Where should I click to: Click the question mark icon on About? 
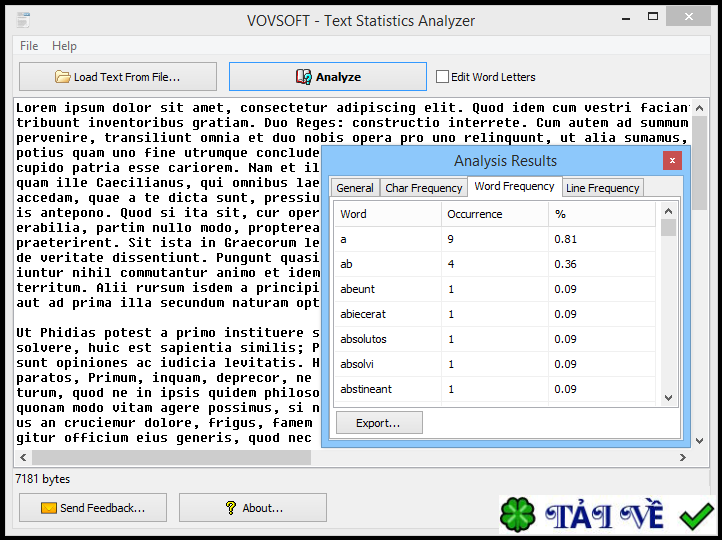pyautogui.click(x=231, y=508)
